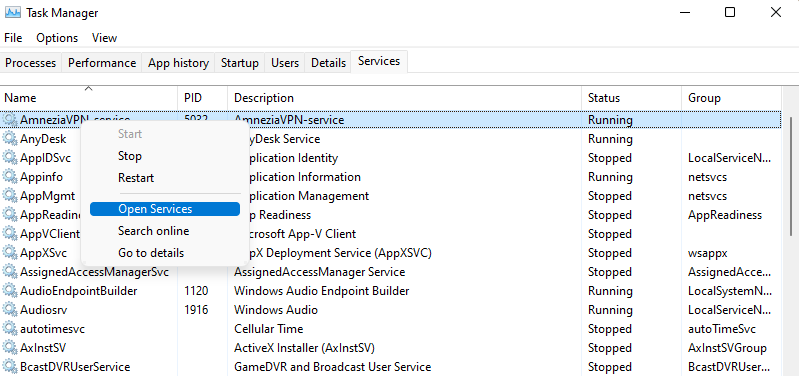The width and height of the screenshot is (799, 376).
Task: Sort services by the Name column header
Action: [x=89, y=97]
